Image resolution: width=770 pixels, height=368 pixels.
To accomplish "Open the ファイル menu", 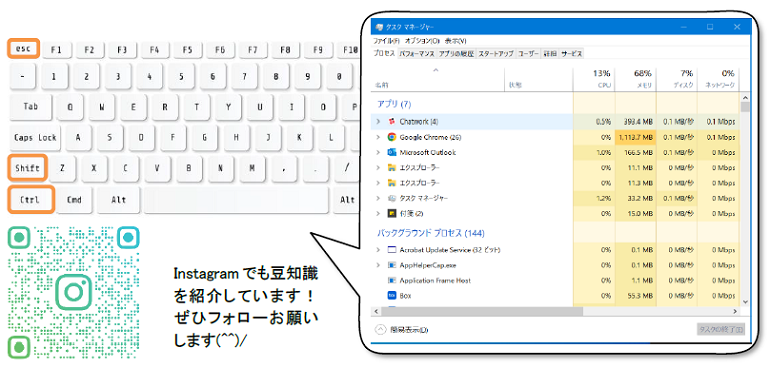I will point(387,41).
